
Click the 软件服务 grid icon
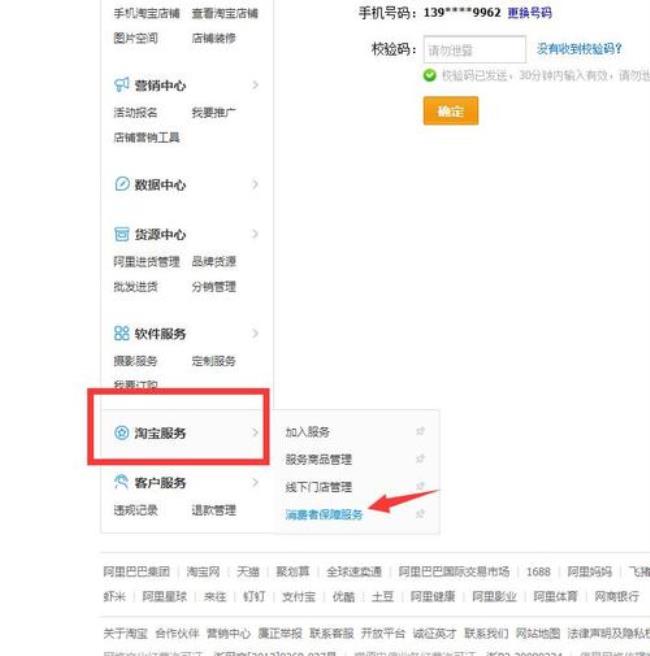[121, 333]
